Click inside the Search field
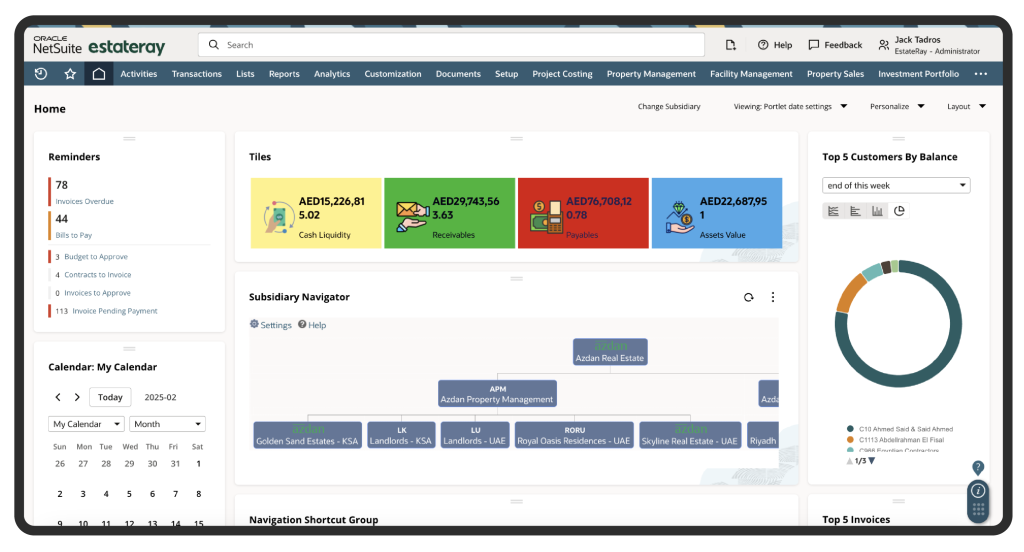The height and width of the screenshot is (552, 1024). [451, 44]
